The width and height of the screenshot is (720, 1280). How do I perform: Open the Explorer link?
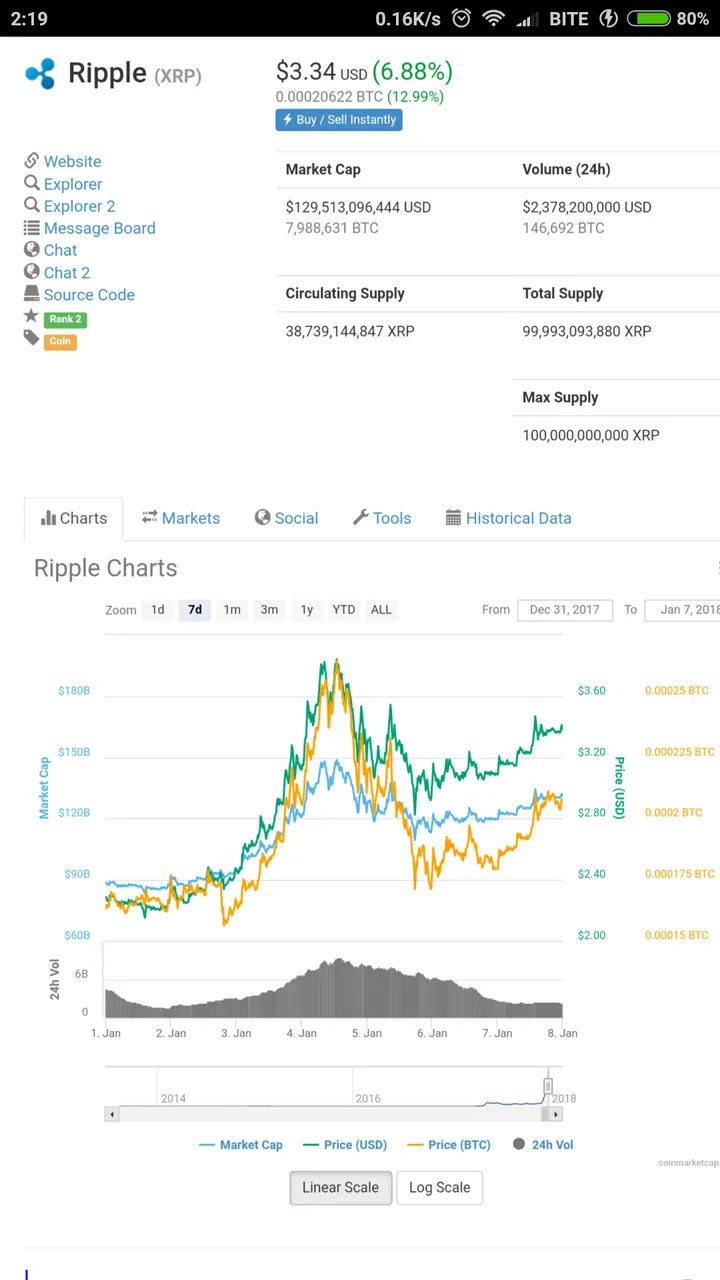pyautogui.click(x=73, y=184)
